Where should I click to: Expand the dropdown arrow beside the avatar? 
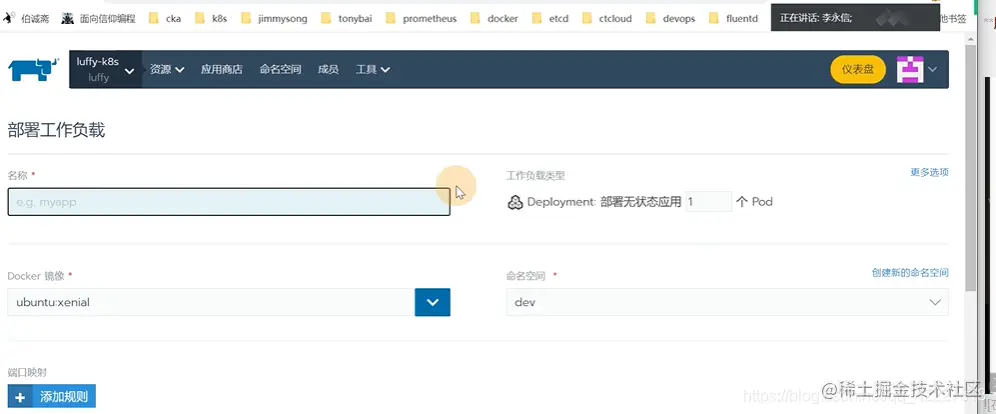[932, 69]
